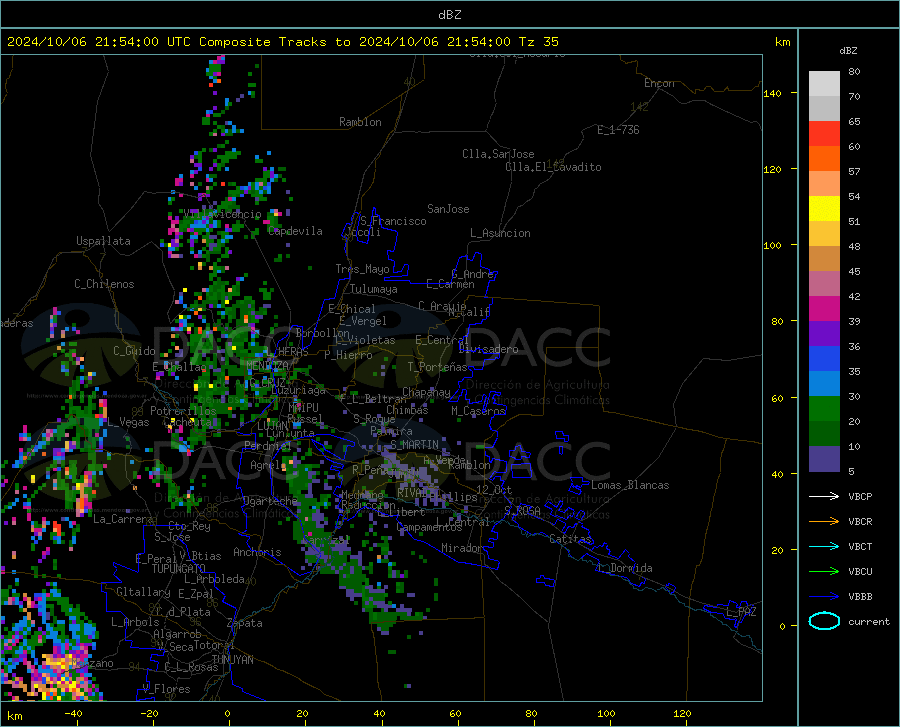This screenshot has width=900, height=727.
Task: Click the Mirador place label
Action: coord(462,548)
